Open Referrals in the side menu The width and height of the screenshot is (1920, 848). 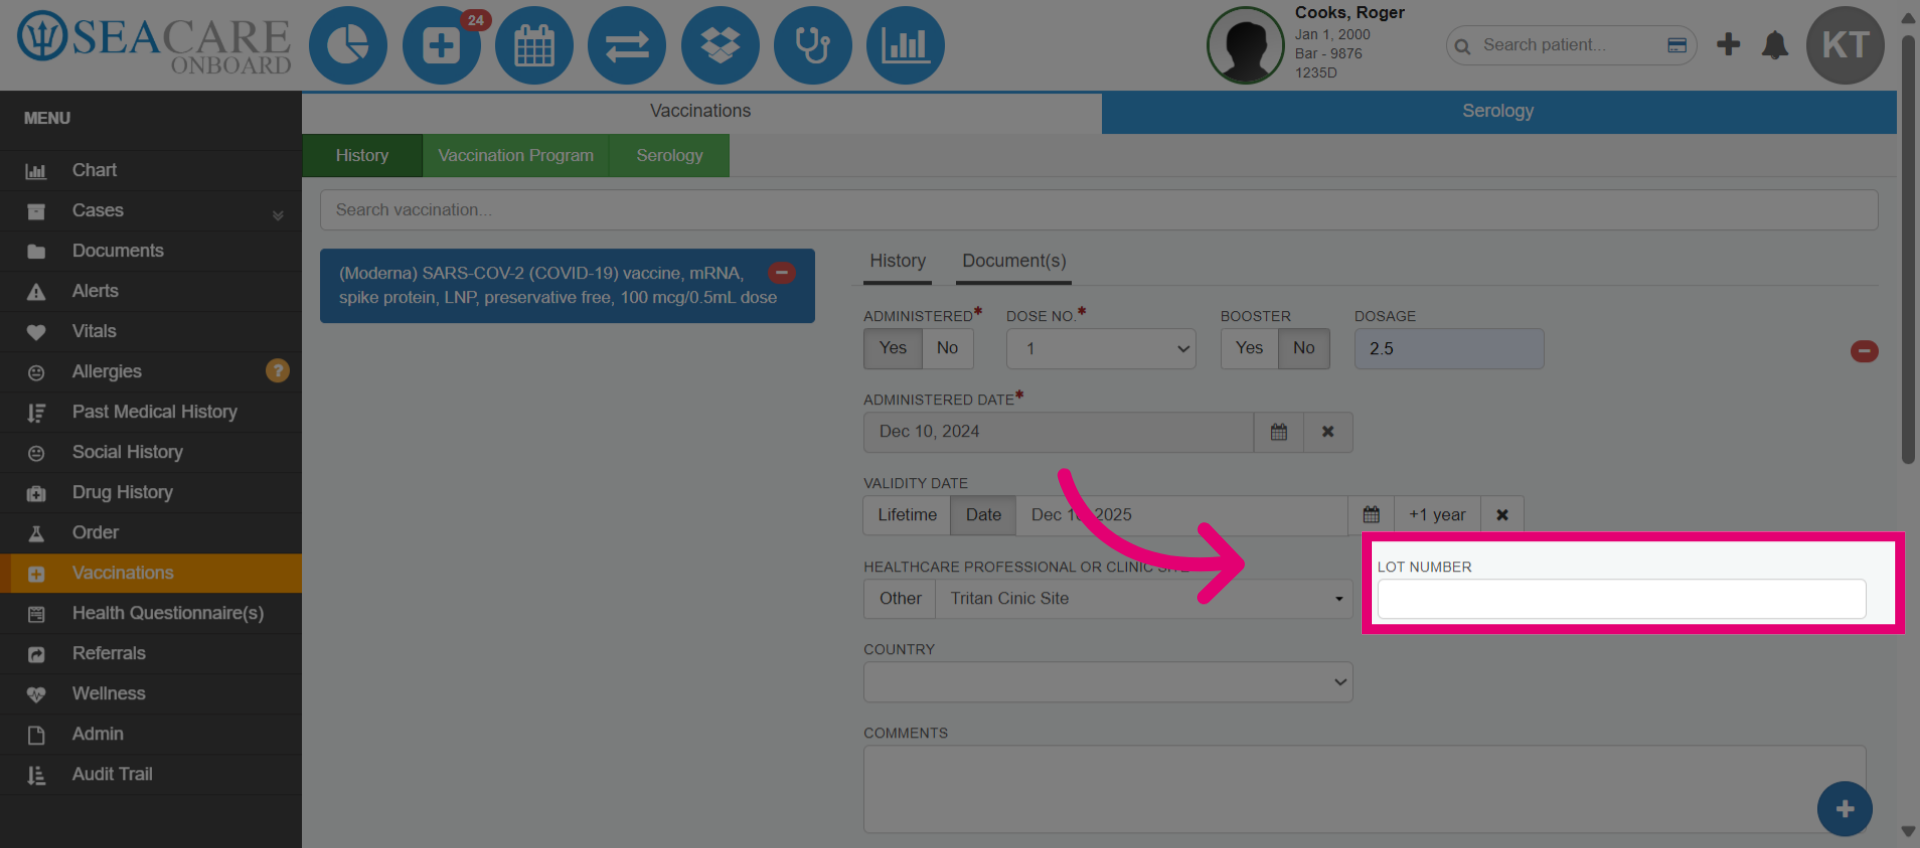151,653
